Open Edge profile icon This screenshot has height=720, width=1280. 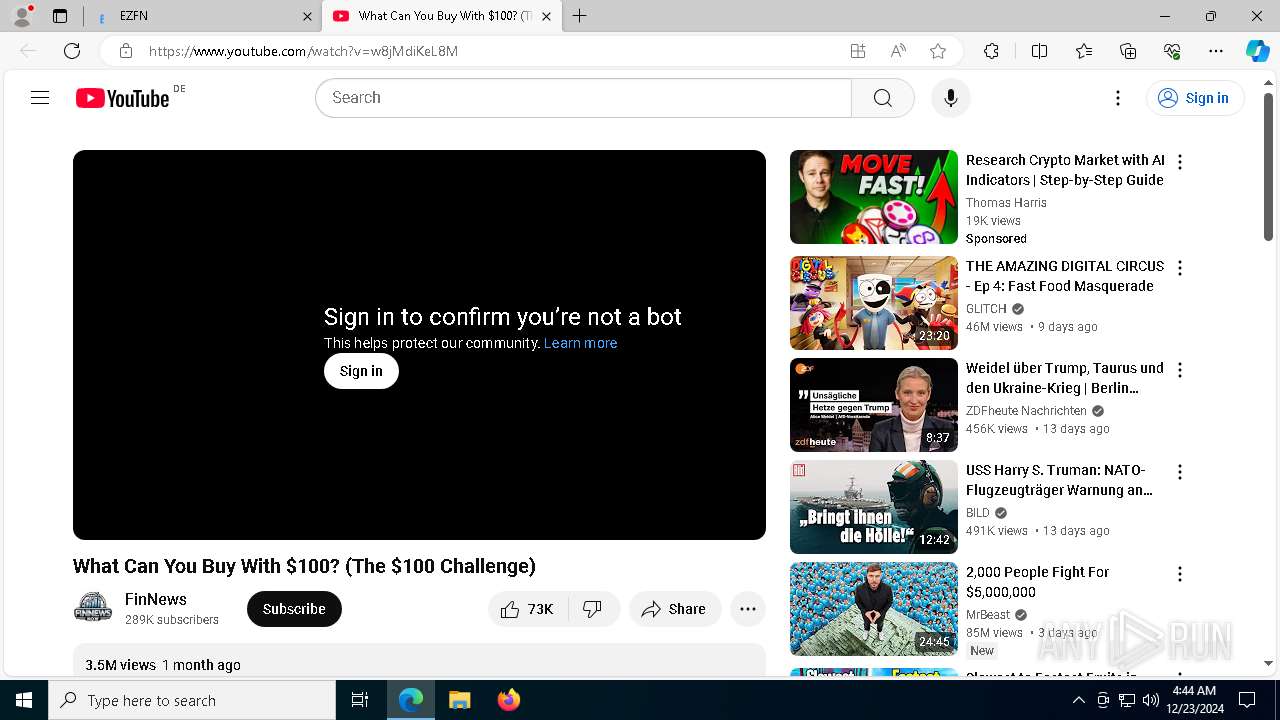(x=22, y=16)
